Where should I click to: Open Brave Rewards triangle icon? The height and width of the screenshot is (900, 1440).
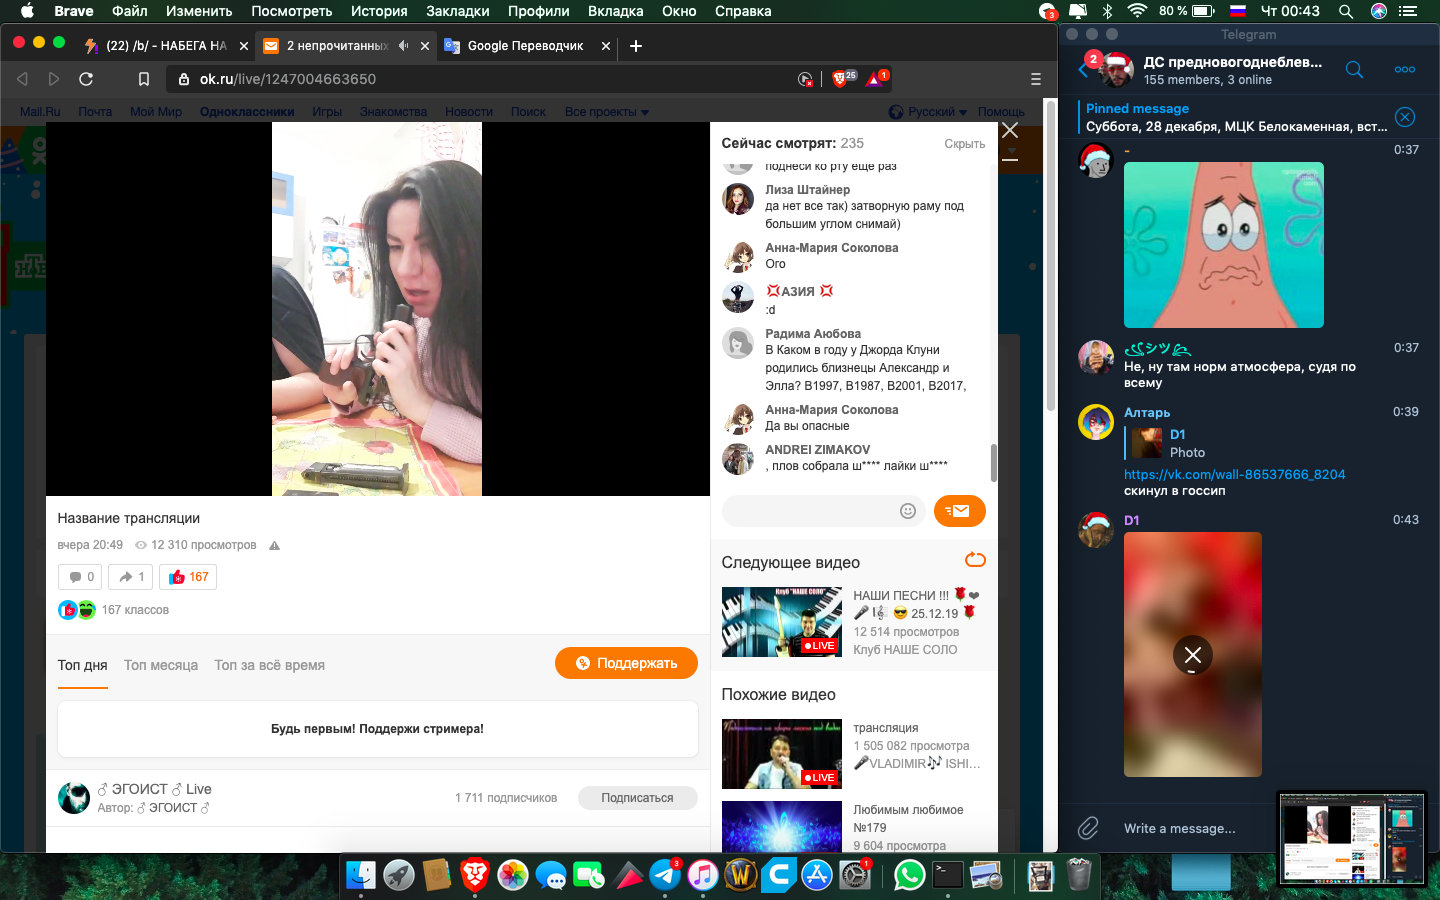coord(876,78)
